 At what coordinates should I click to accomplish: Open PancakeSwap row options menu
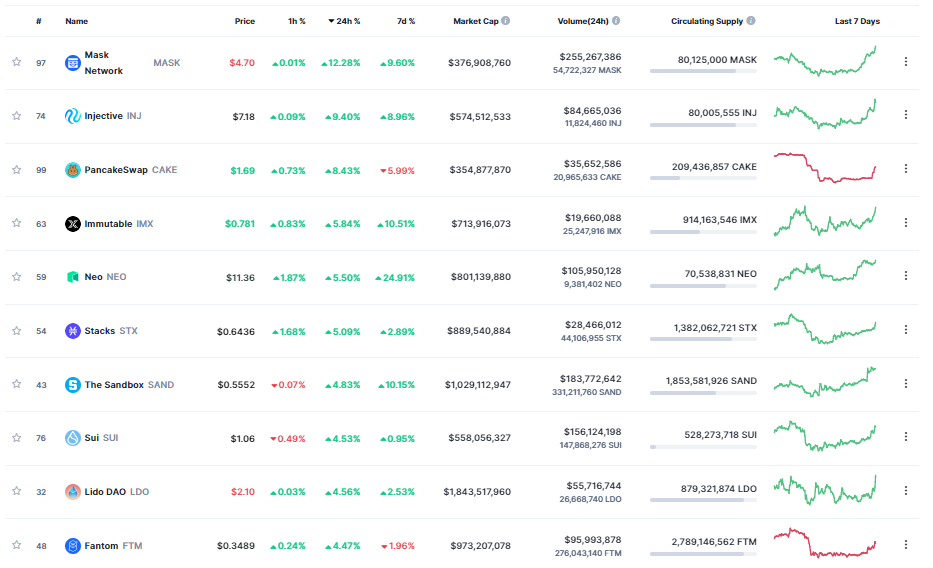[x=906, y=168]
